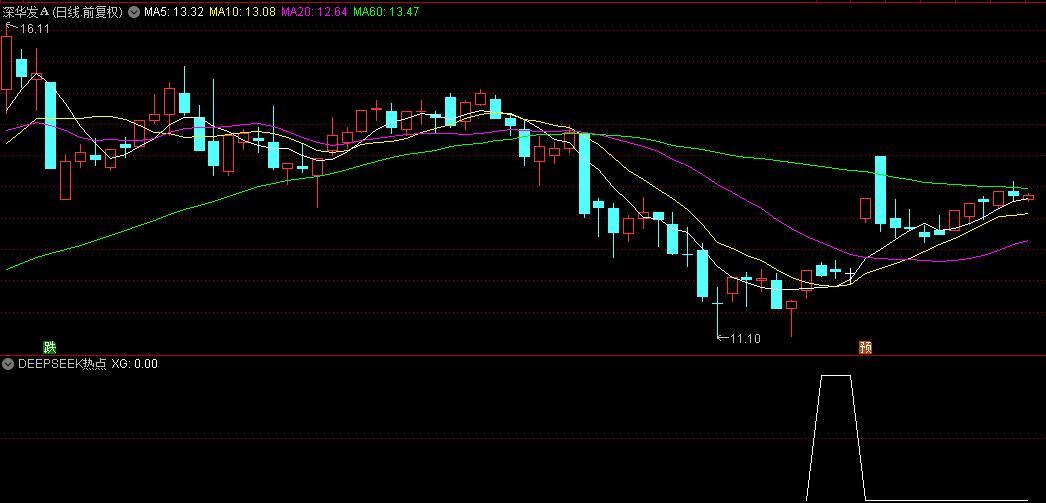Click the MA60: 13.47 label

(386, 11)
